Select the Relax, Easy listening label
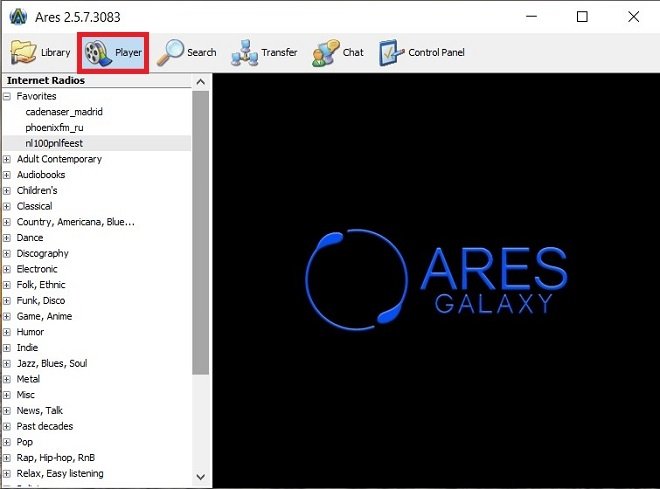This screenshot has width=660, height=489. pos(60,473)
